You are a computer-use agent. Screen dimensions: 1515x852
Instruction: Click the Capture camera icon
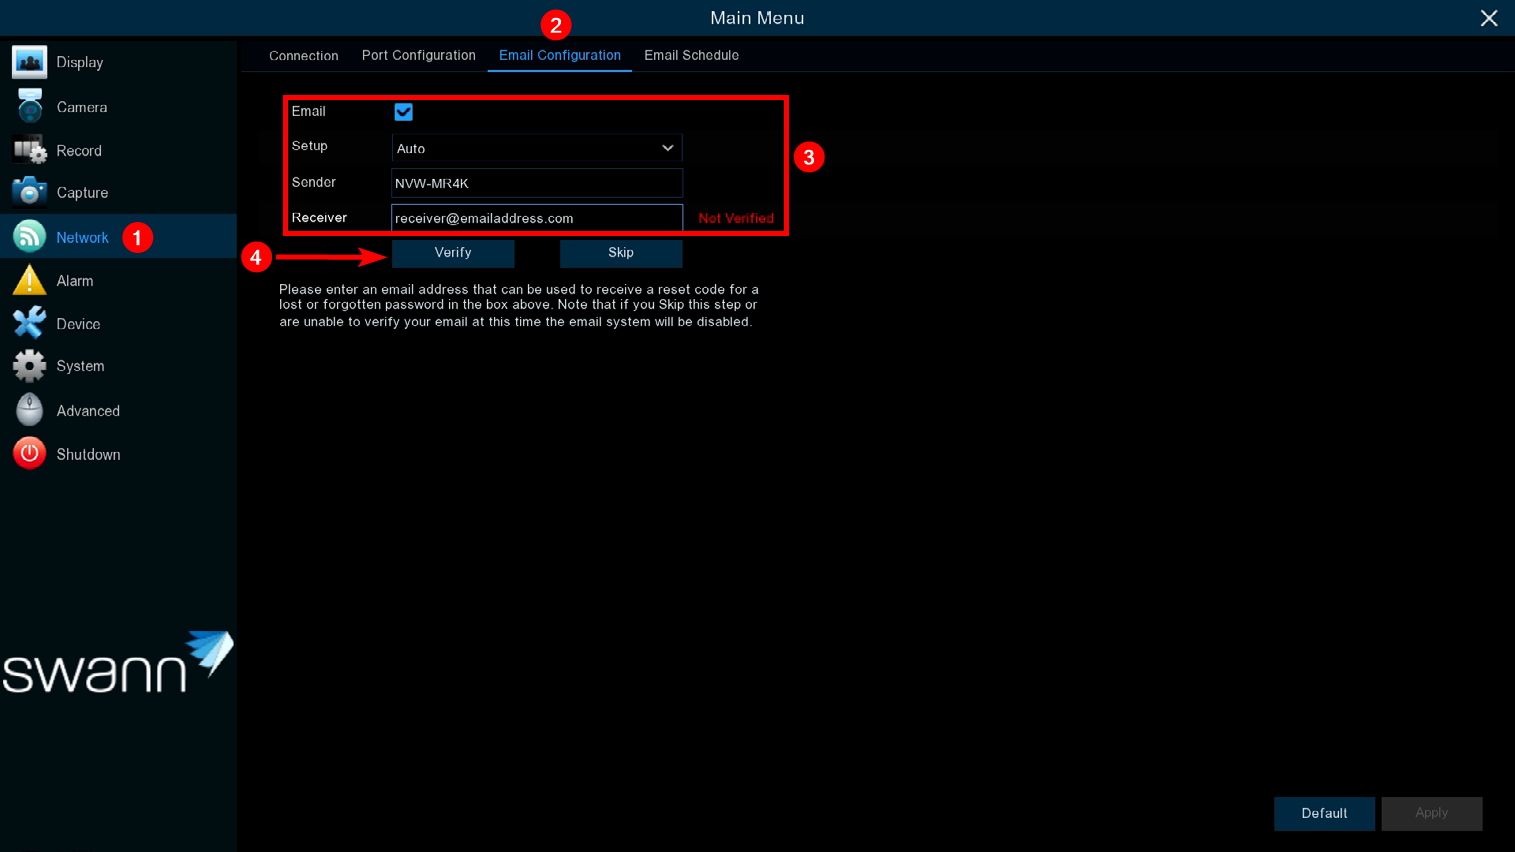[x=29, y=192]
